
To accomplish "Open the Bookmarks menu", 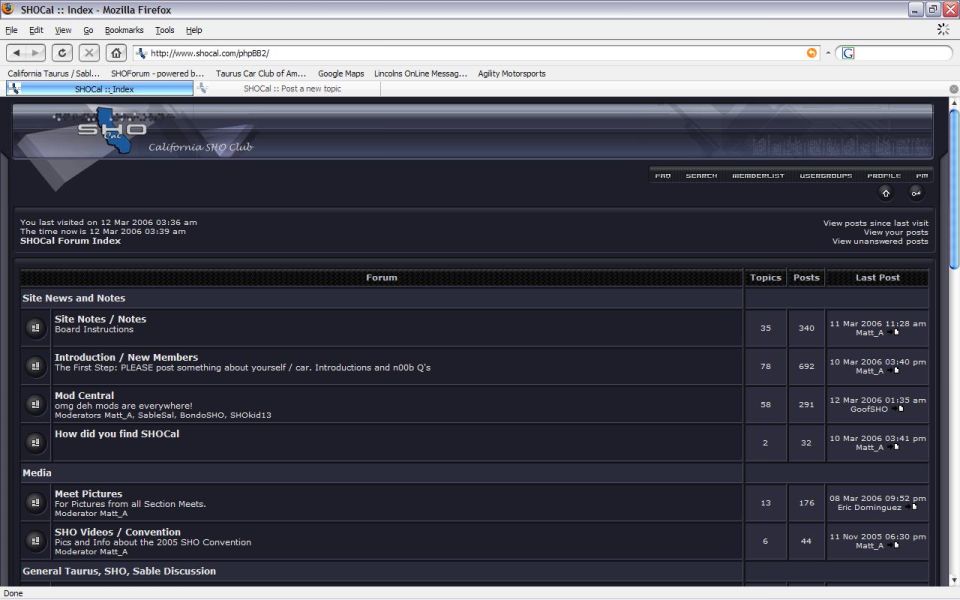I will tap(124, 30).
